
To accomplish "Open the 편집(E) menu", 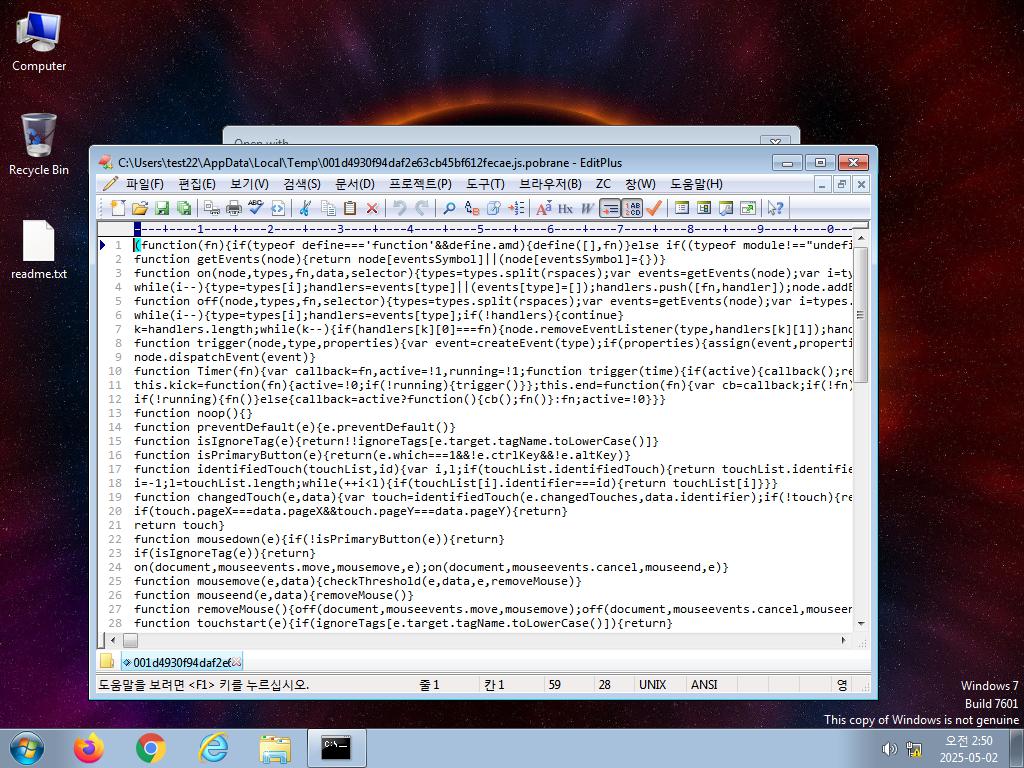I will 197,184.
